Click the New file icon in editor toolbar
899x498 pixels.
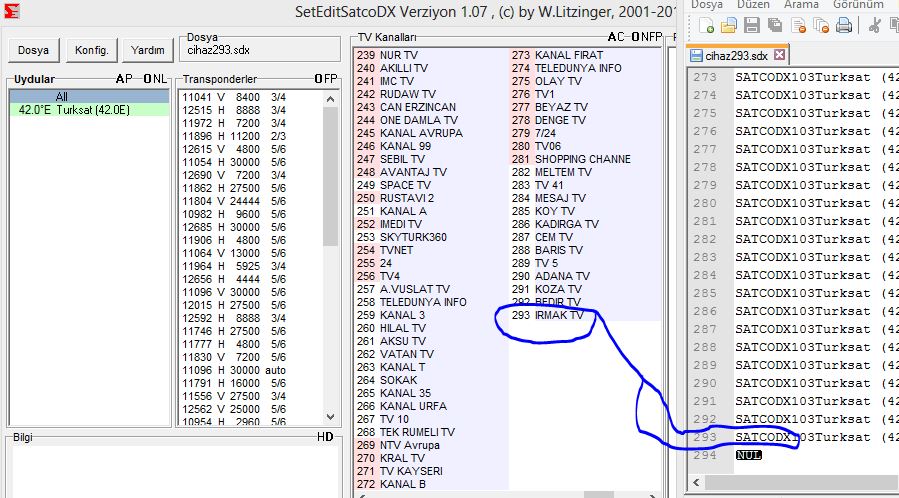click(706, 25)
